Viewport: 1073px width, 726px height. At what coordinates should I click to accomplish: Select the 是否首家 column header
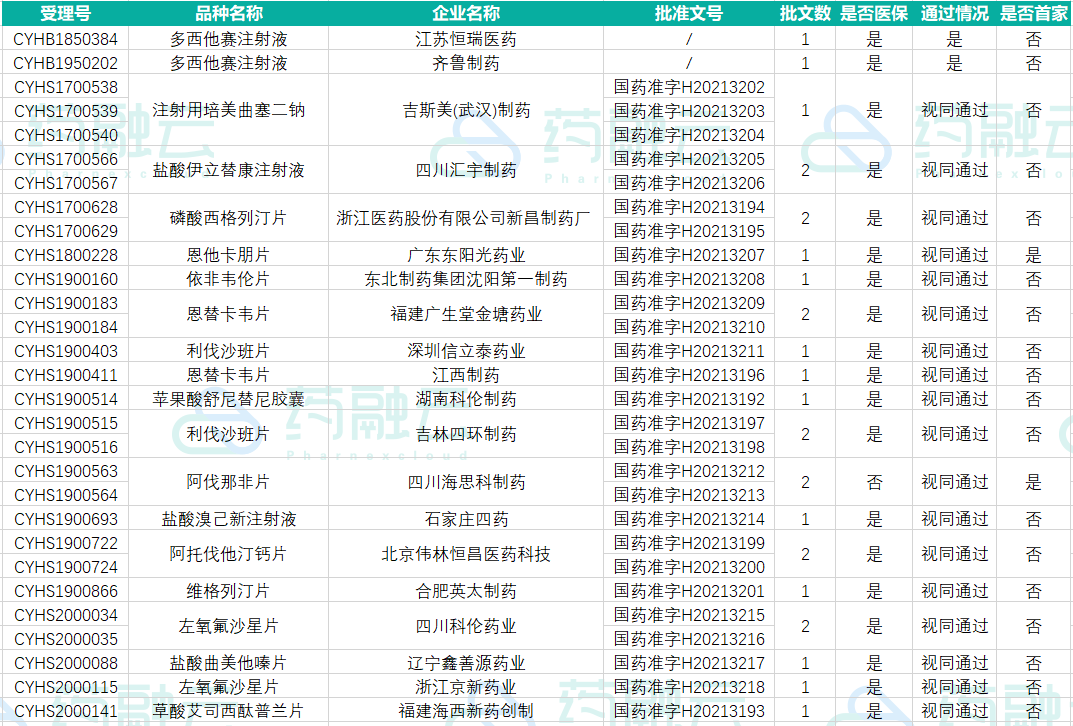click(1034, 13)
